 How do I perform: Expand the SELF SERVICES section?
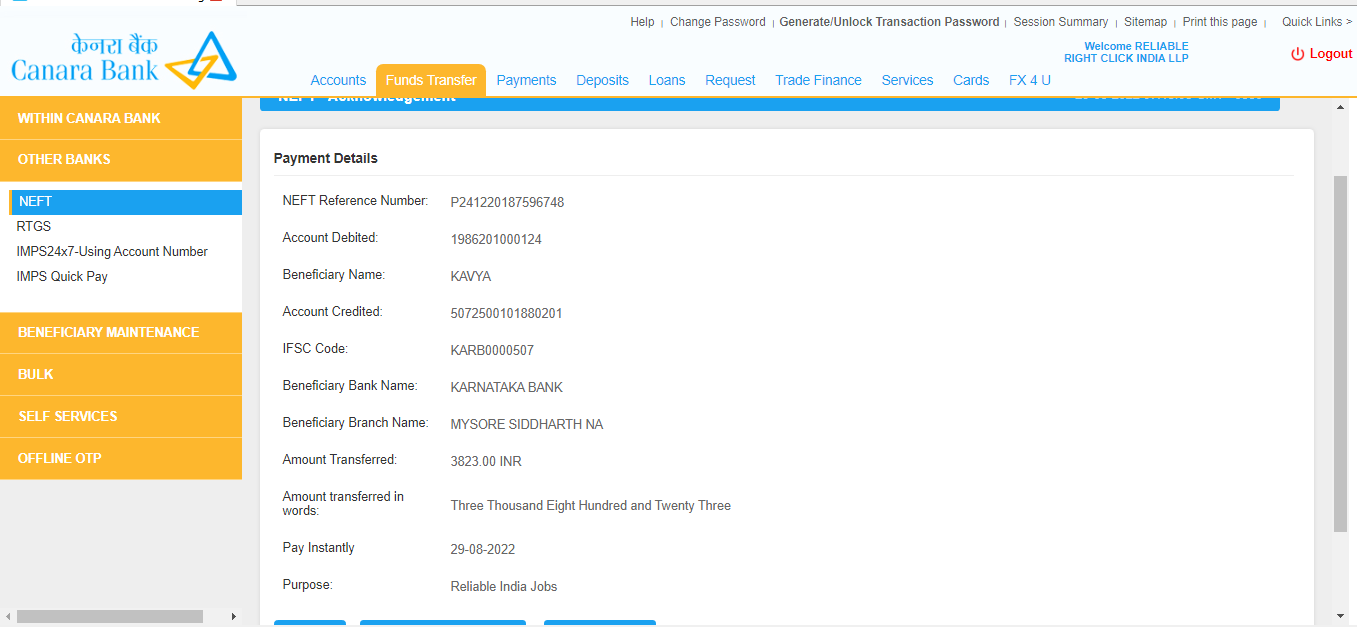tap(121, 416)
